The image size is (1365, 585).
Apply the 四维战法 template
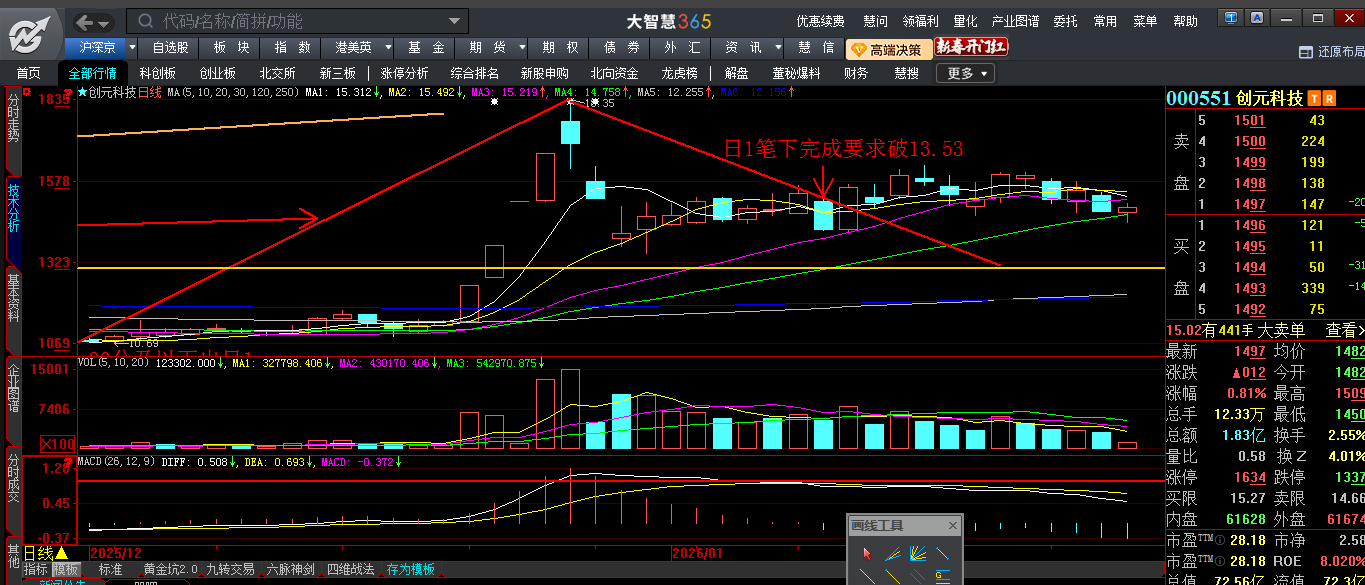(350, 569)
